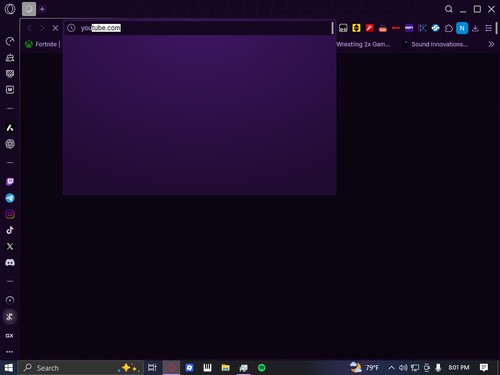Open Discord in the sidebar
Image resolution: width=500 pixels, height=375 pixels.
point(10,263)
